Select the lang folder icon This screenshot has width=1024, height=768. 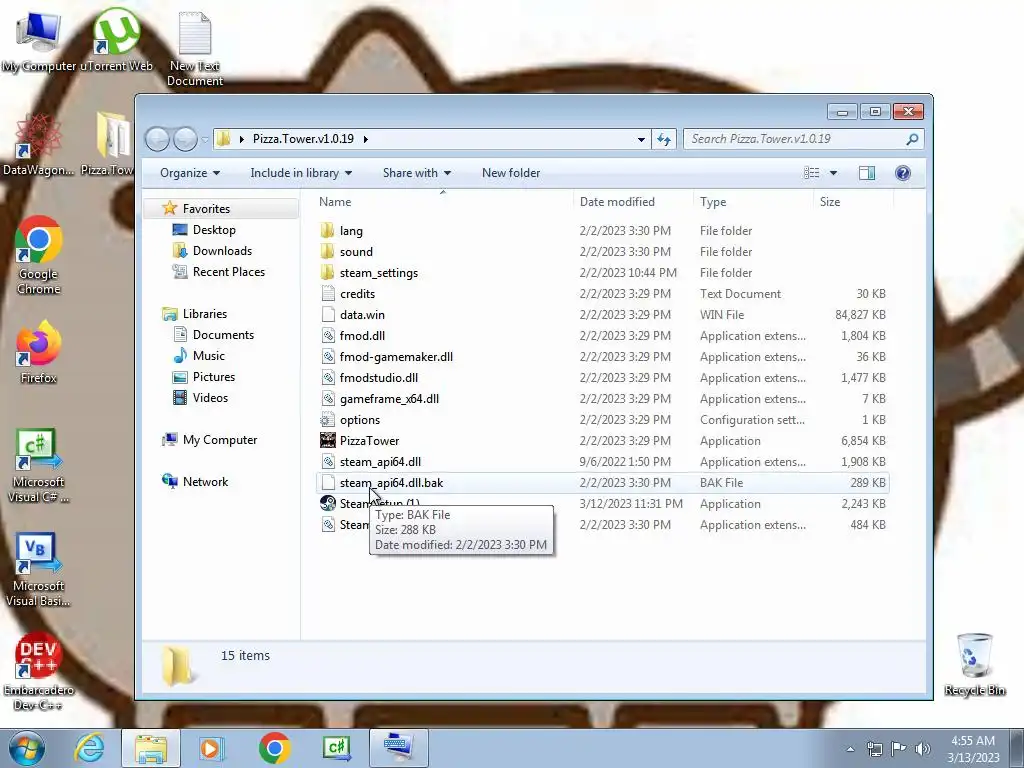(x=328, y=231)
